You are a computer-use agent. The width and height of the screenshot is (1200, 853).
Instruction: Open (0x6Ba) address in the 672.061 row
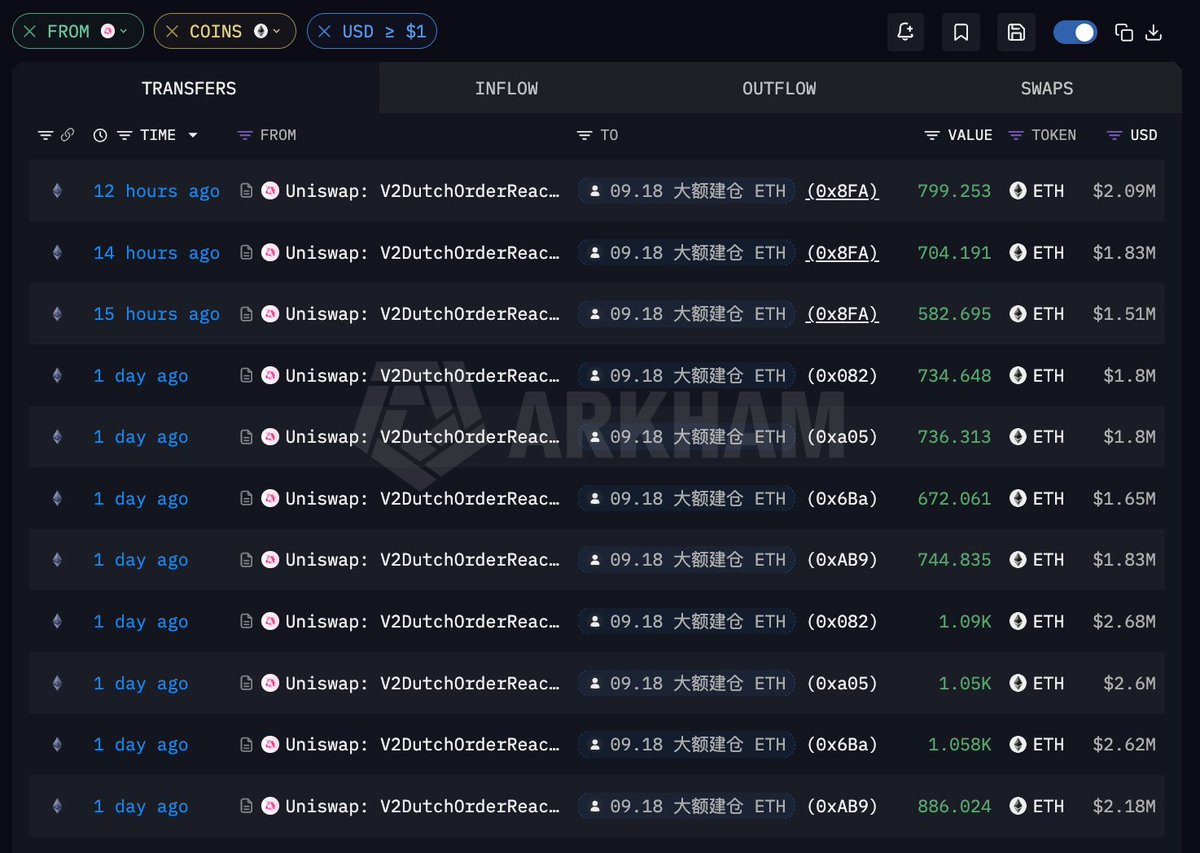click(842, 499)
